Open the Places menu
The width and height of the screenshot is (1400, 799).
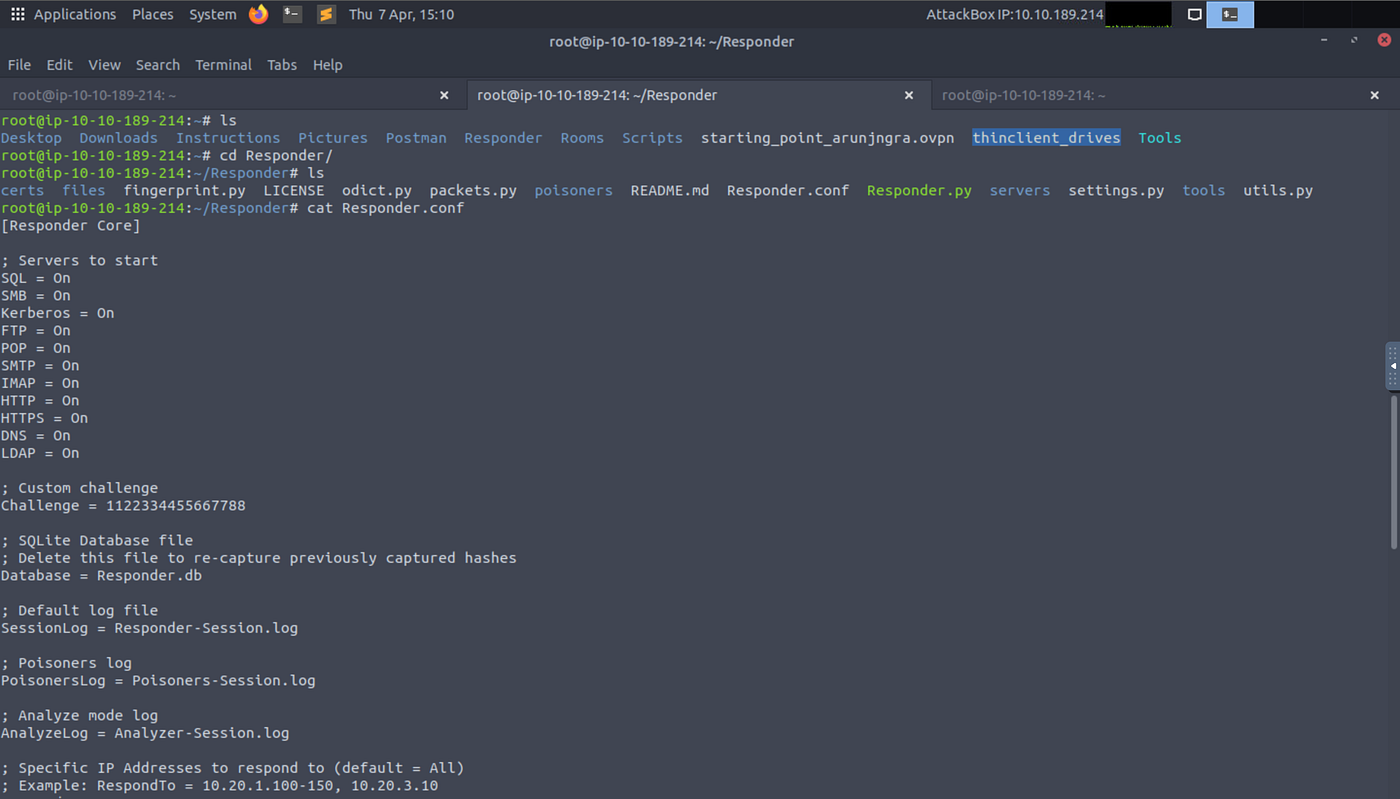click(x=152, y=14)
